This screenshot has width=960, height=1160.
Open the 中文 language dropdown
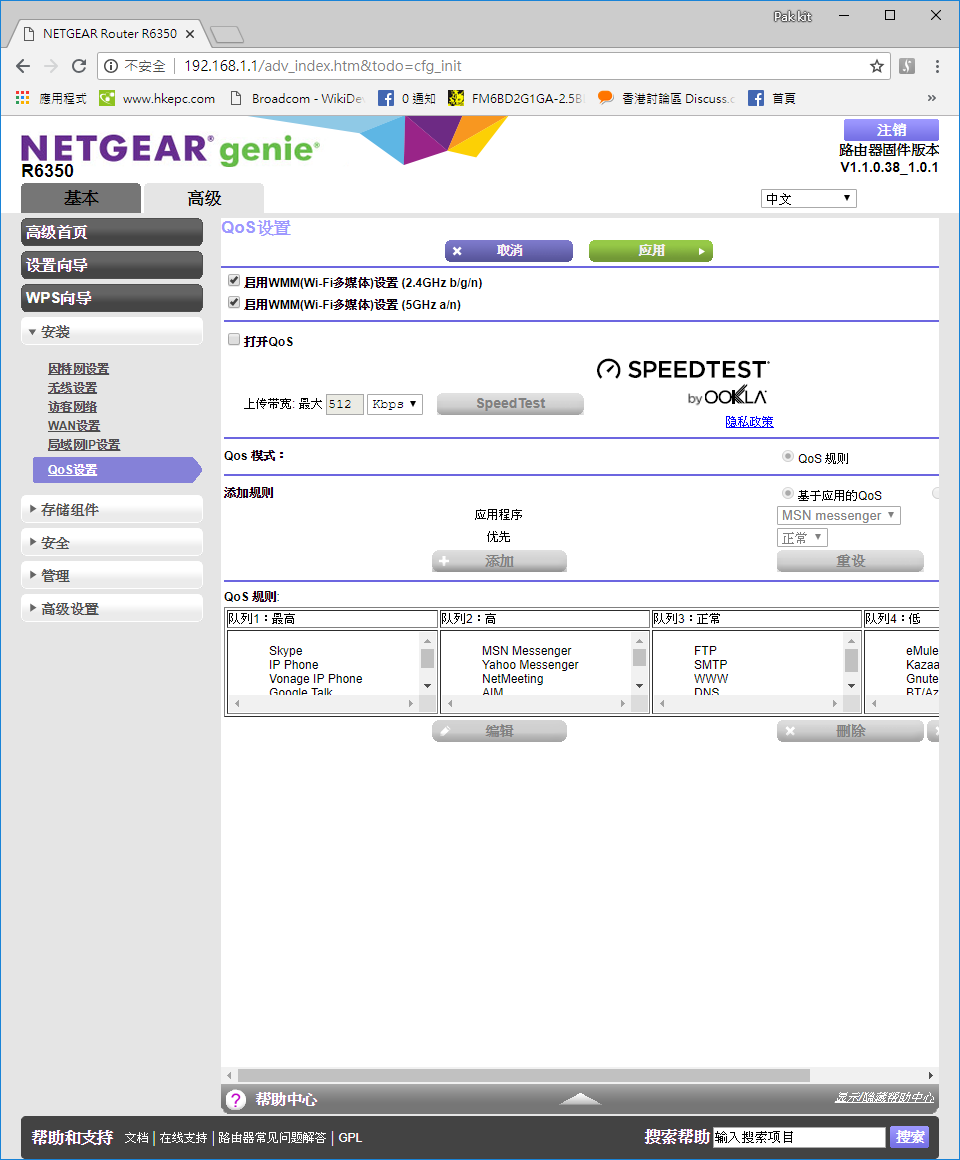(x=808, y=198)
